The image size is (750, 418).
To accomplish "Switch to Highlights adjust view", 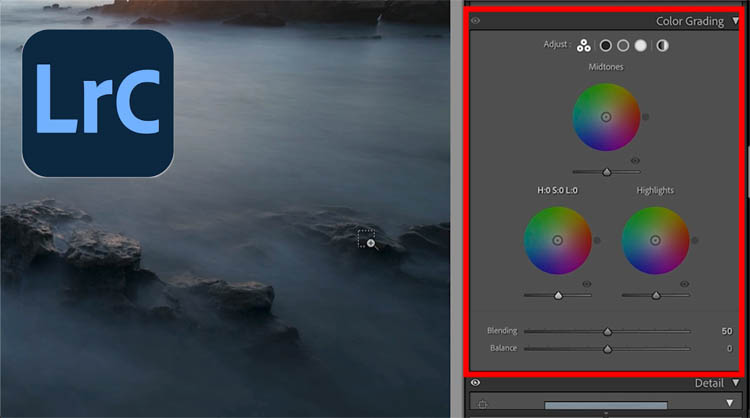I will click(x=641, y=45).
